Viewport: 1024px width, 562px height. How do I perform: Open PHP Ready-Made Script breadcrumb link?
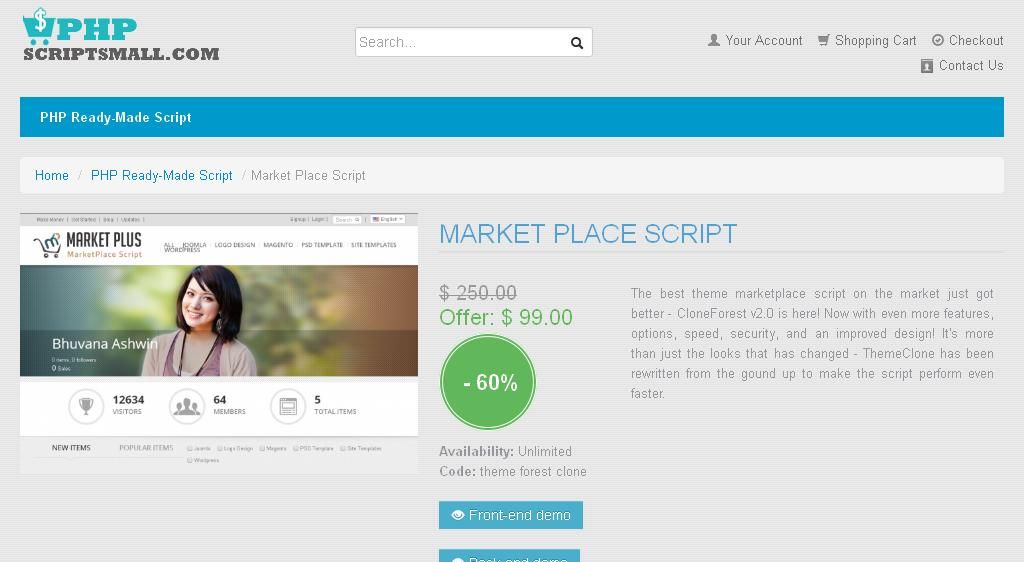161,176
